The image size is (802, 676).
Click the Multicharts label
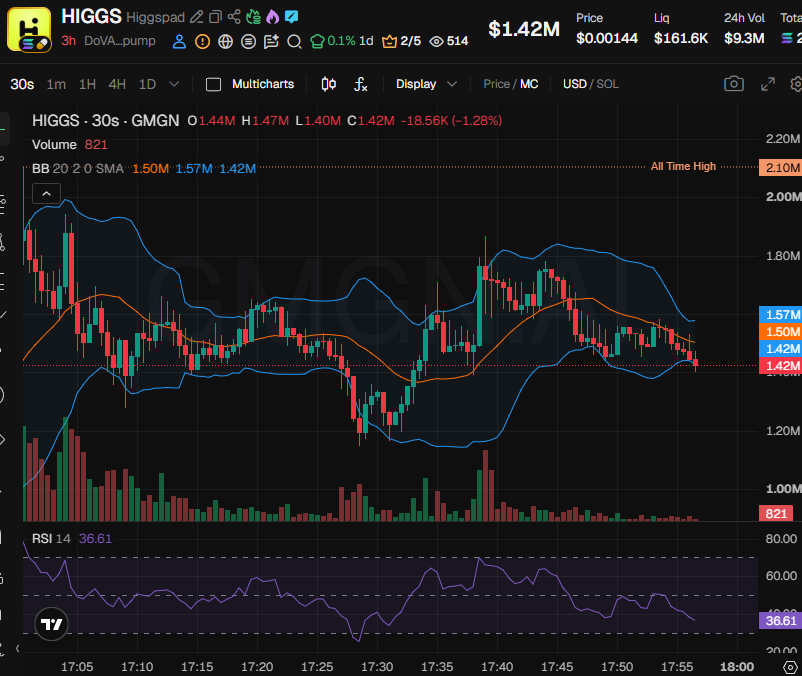point(263,84)
